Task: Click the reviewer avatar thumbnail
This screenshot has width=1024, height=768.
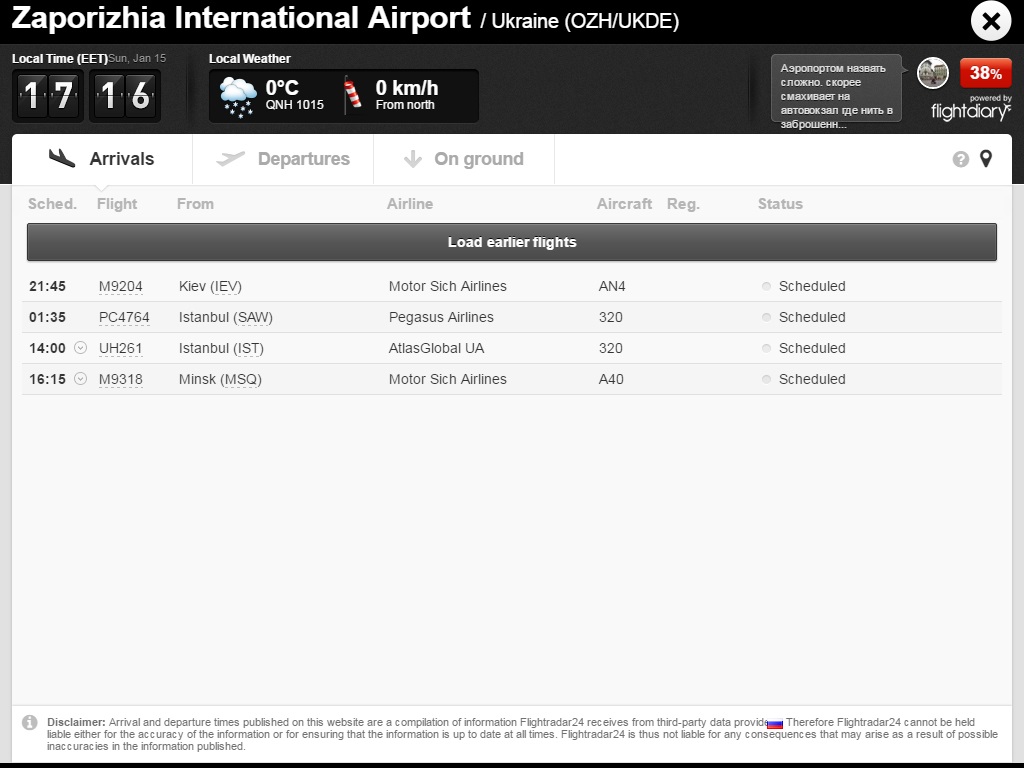Action: (x=933, y=73)
